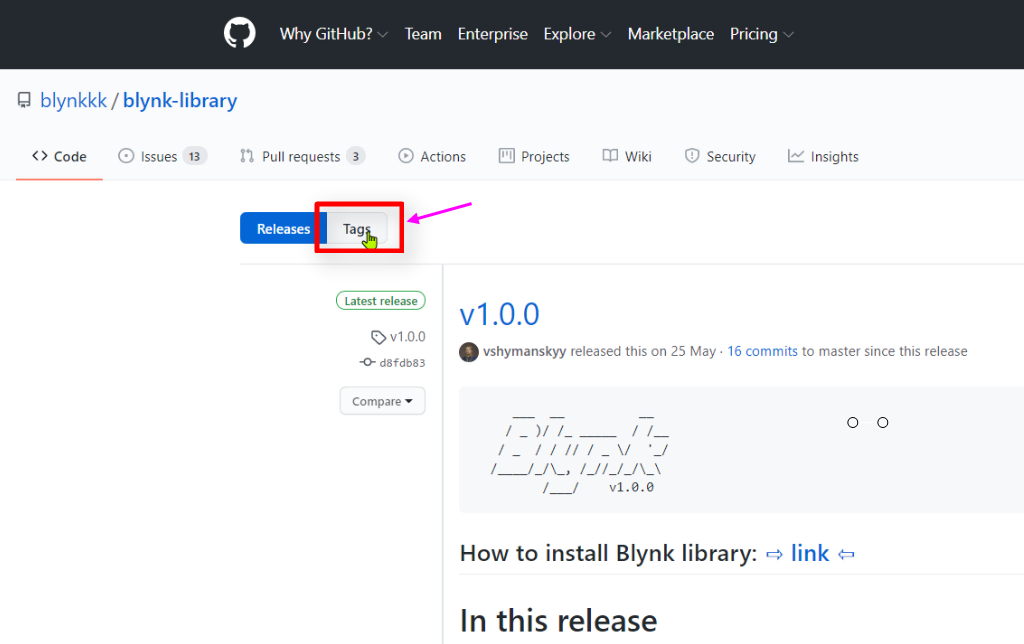
Task: Open the Security tab
Action: (x=720, y=157)
